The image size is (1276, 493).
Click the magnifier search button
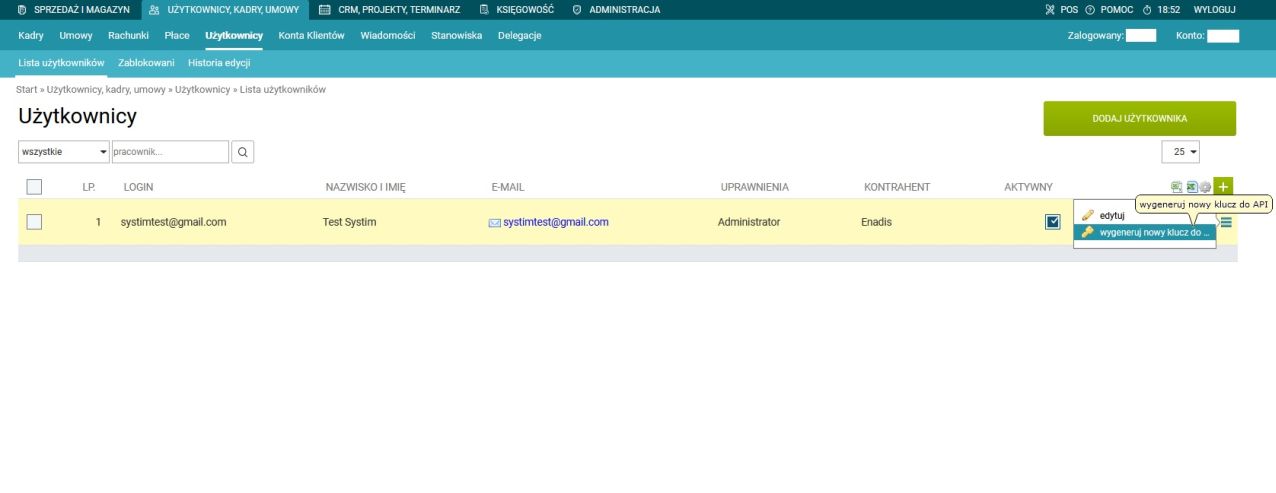(243, 152)
